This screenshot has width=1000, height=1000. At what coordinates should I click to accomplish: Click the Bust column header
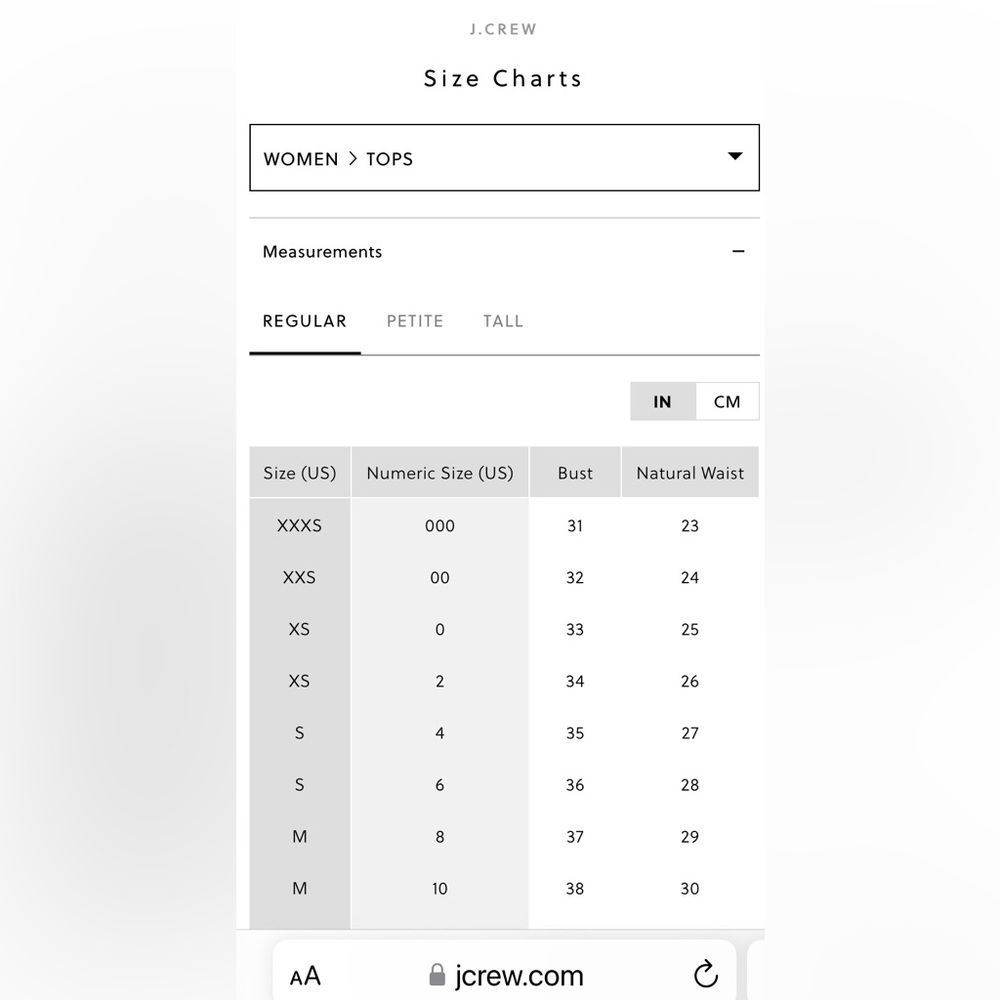[575, 473]
